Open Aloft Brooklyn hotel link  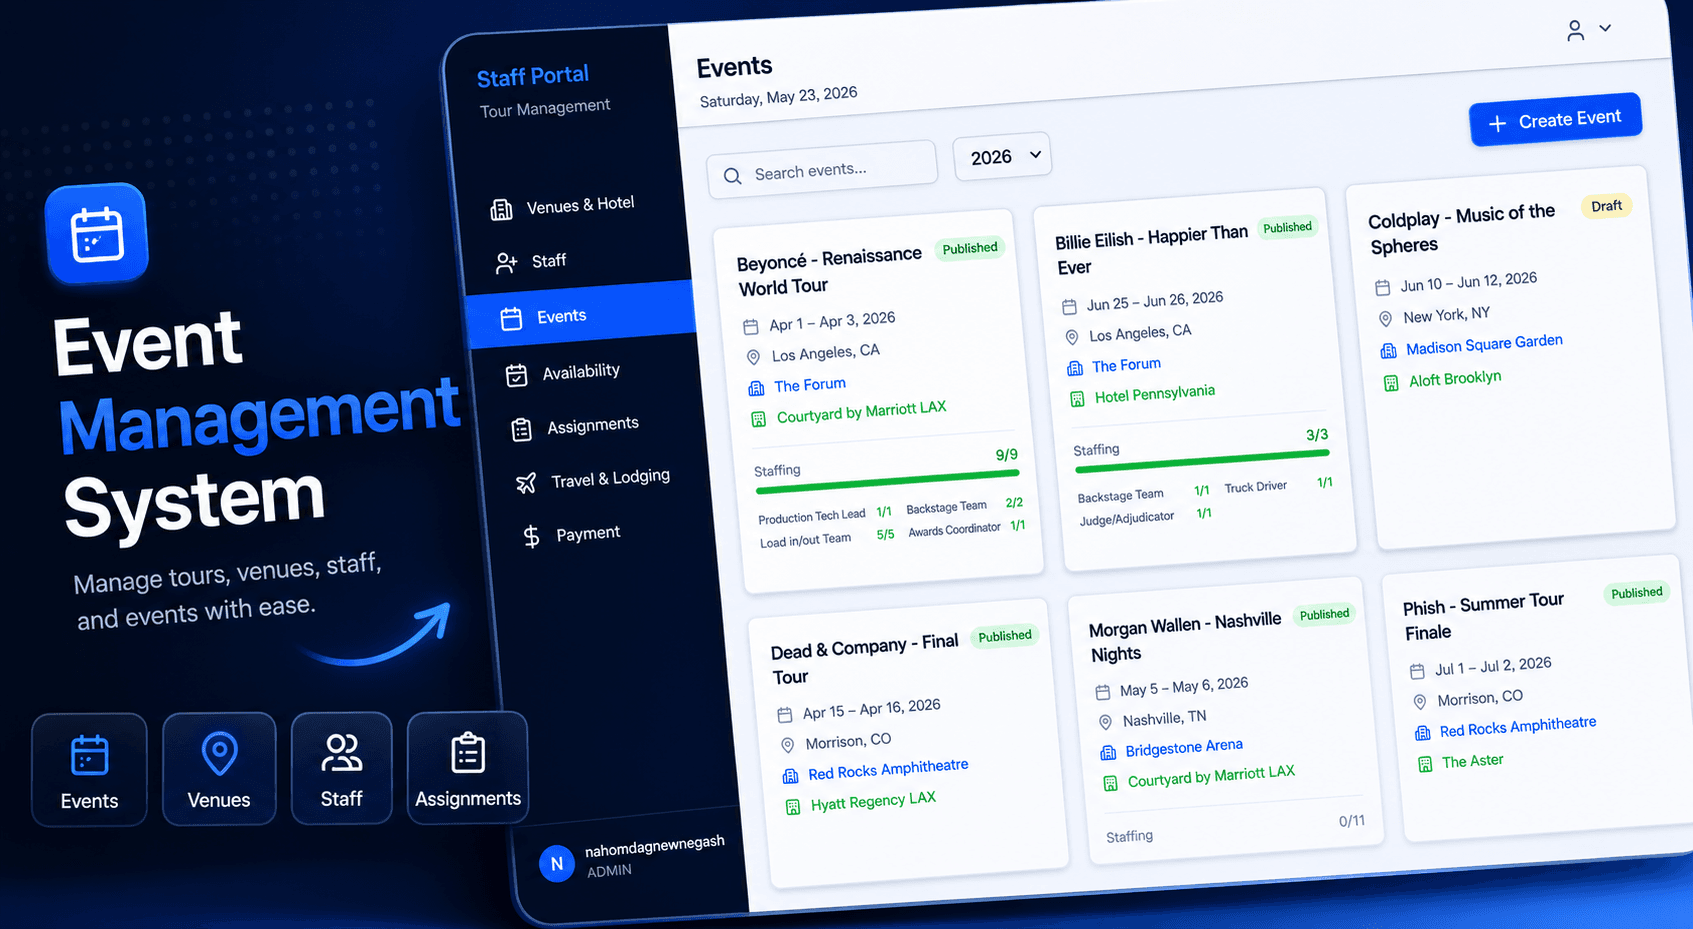1455,379
